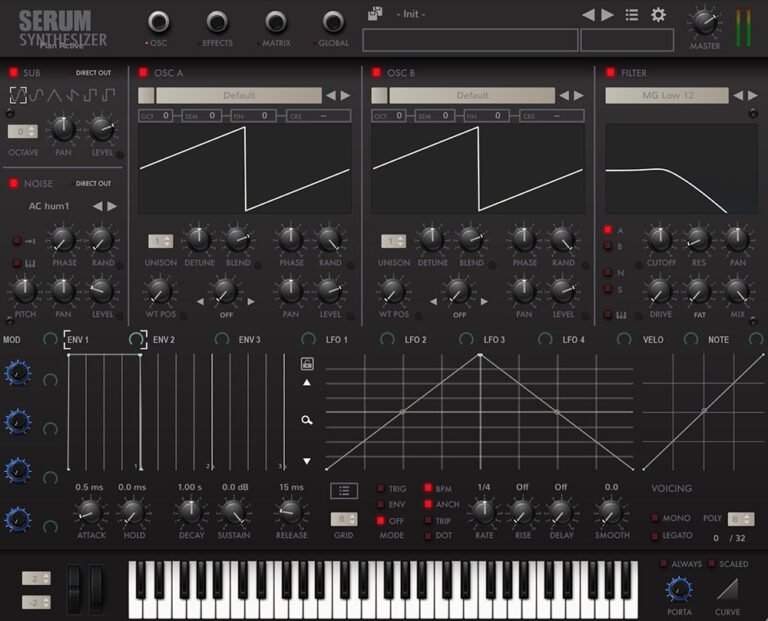Select the ENV 2 tab

pos(164,340)
